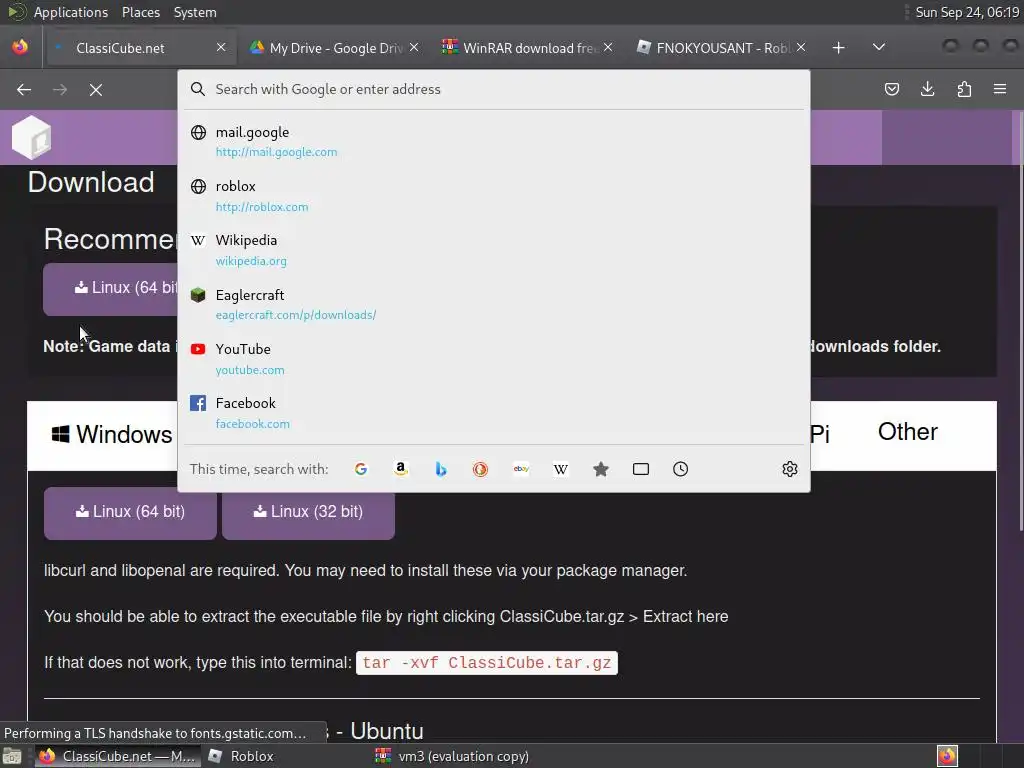Click lower Linux (64 bit) download button
Image resolution: width=1024 pixels, height=768 pixels.
[130, 513]
